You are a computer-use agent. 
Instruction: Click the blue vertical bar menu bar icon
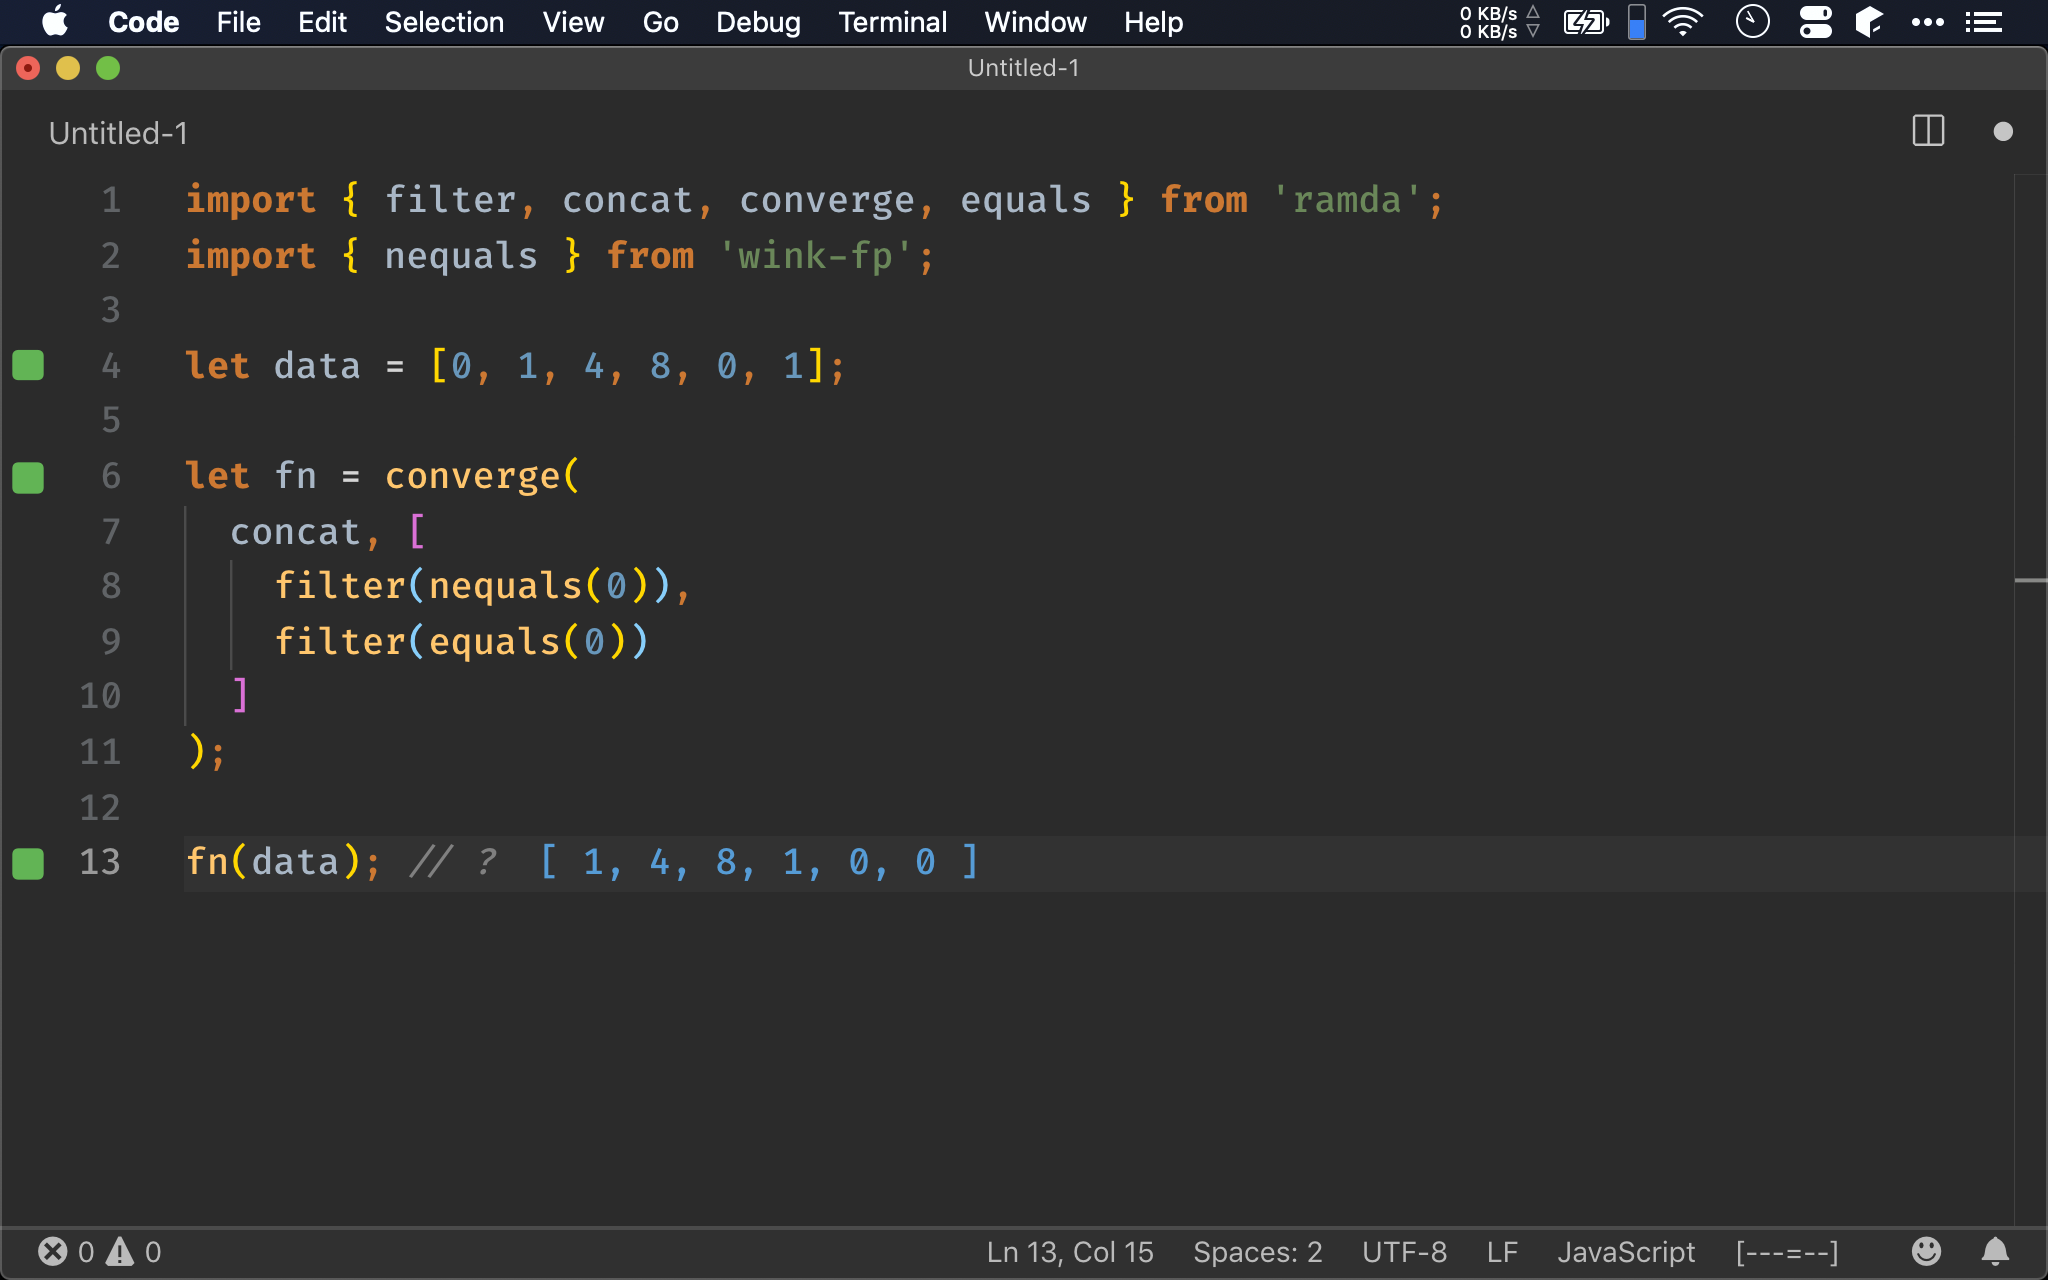1637,22
